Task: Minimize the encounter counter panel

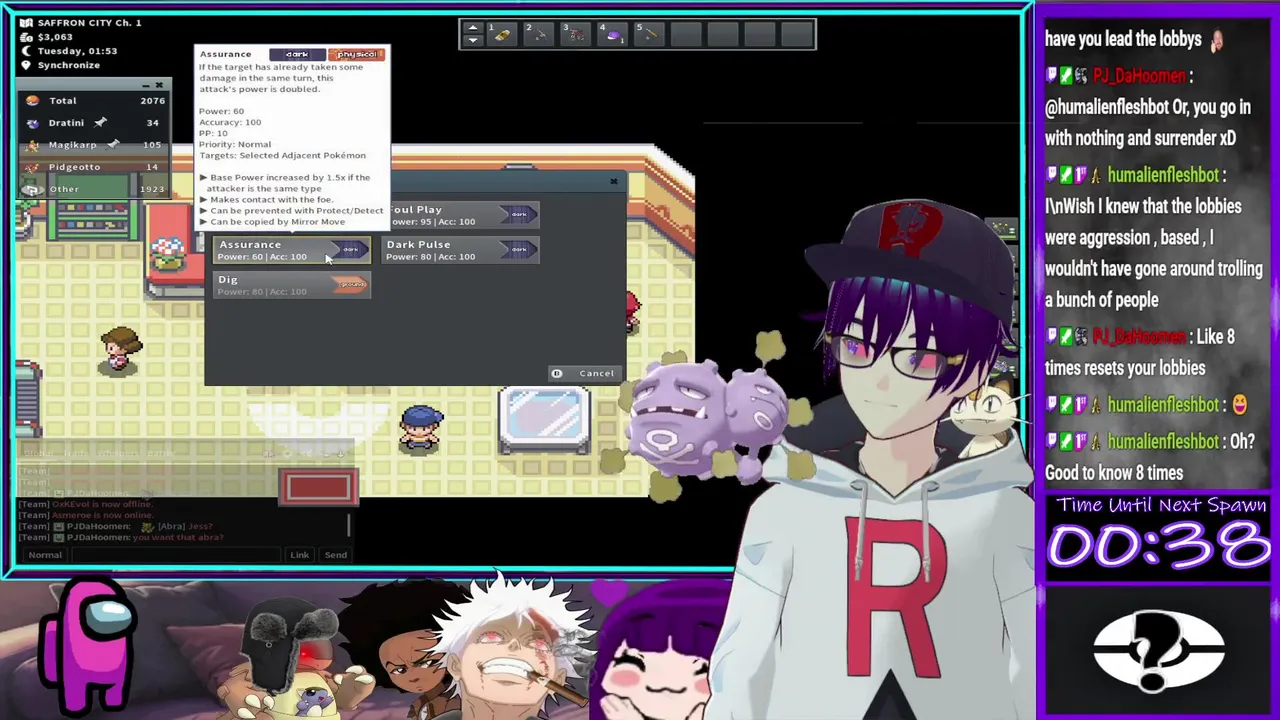Action: [x=145, y=85]
